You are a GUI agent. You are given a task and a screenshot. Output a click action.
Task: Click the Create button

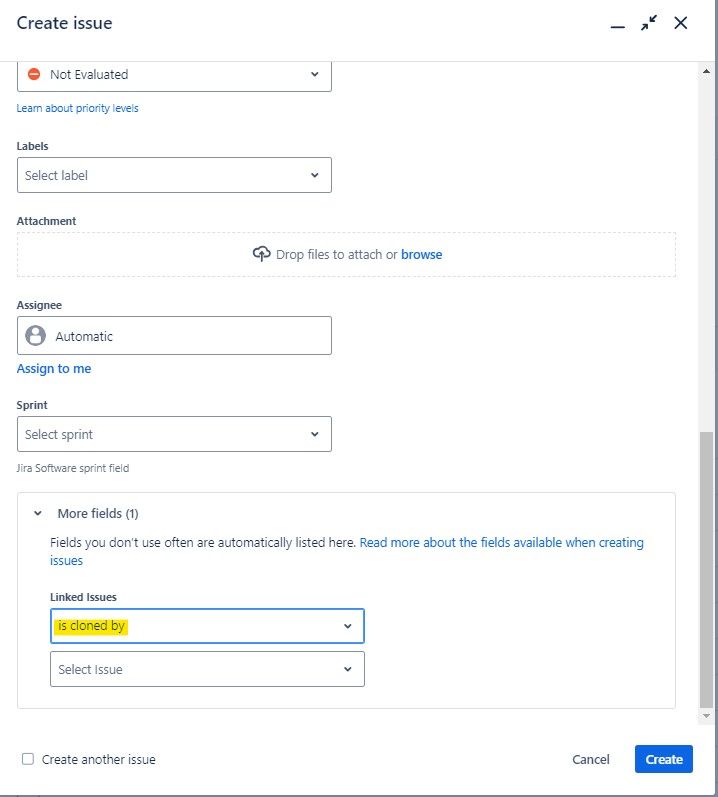click(x=664, y=759)
